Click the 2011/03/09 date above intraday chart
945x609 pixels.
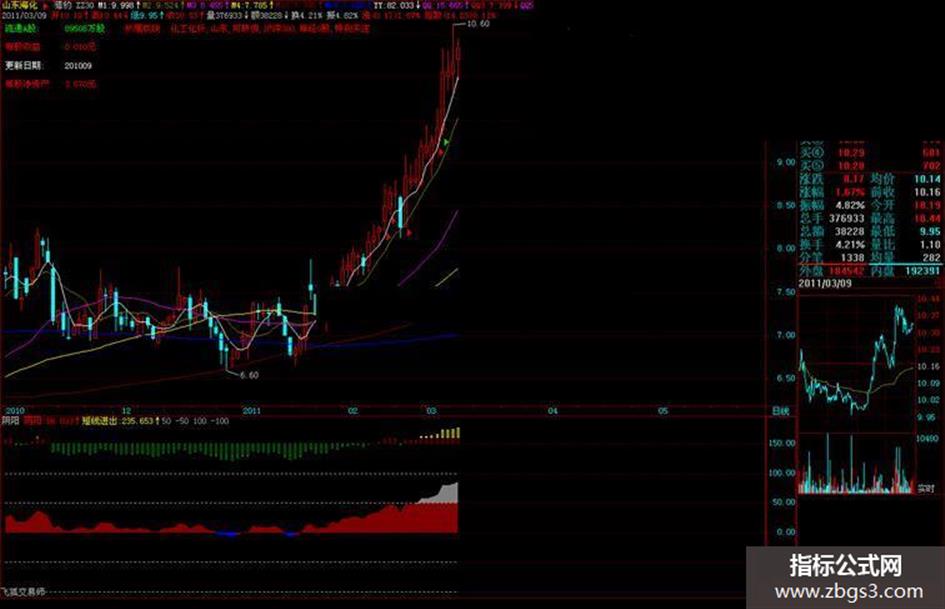coord(825,283)
